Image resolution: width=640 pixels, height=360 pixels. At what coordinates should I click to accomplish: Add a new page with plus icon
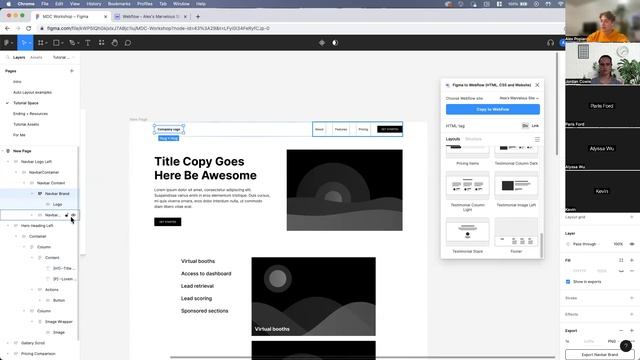pos(72,71)
